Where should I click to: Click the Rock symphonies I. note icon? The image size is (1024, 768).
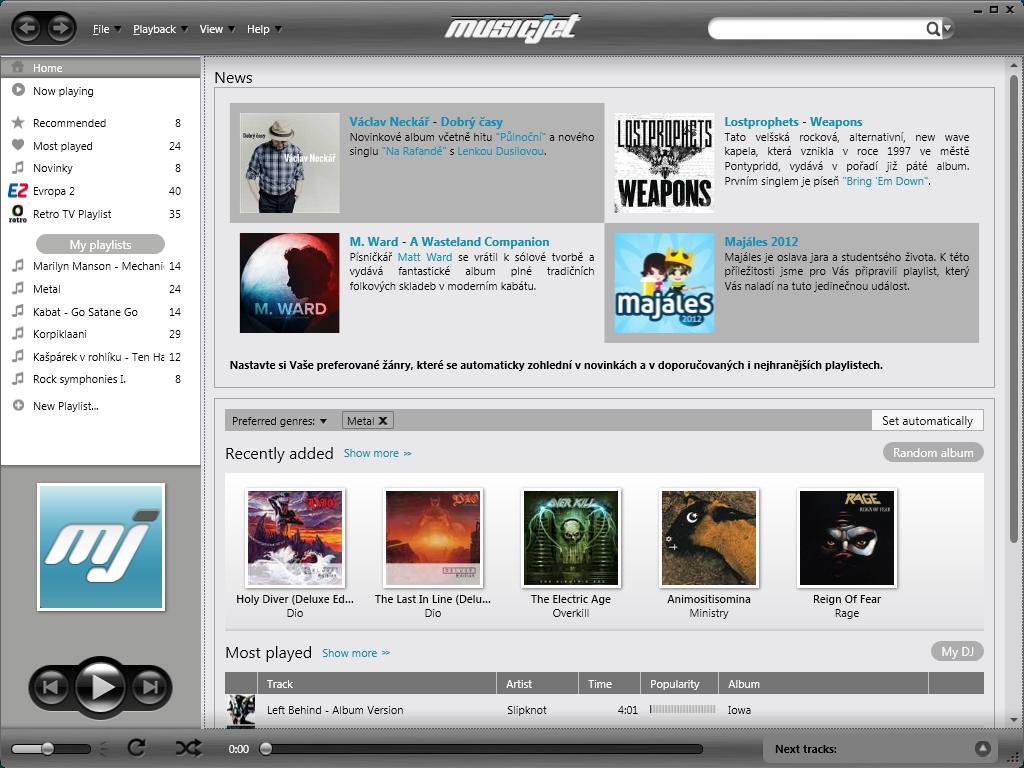pyautogui.click(x=18, y=378)
